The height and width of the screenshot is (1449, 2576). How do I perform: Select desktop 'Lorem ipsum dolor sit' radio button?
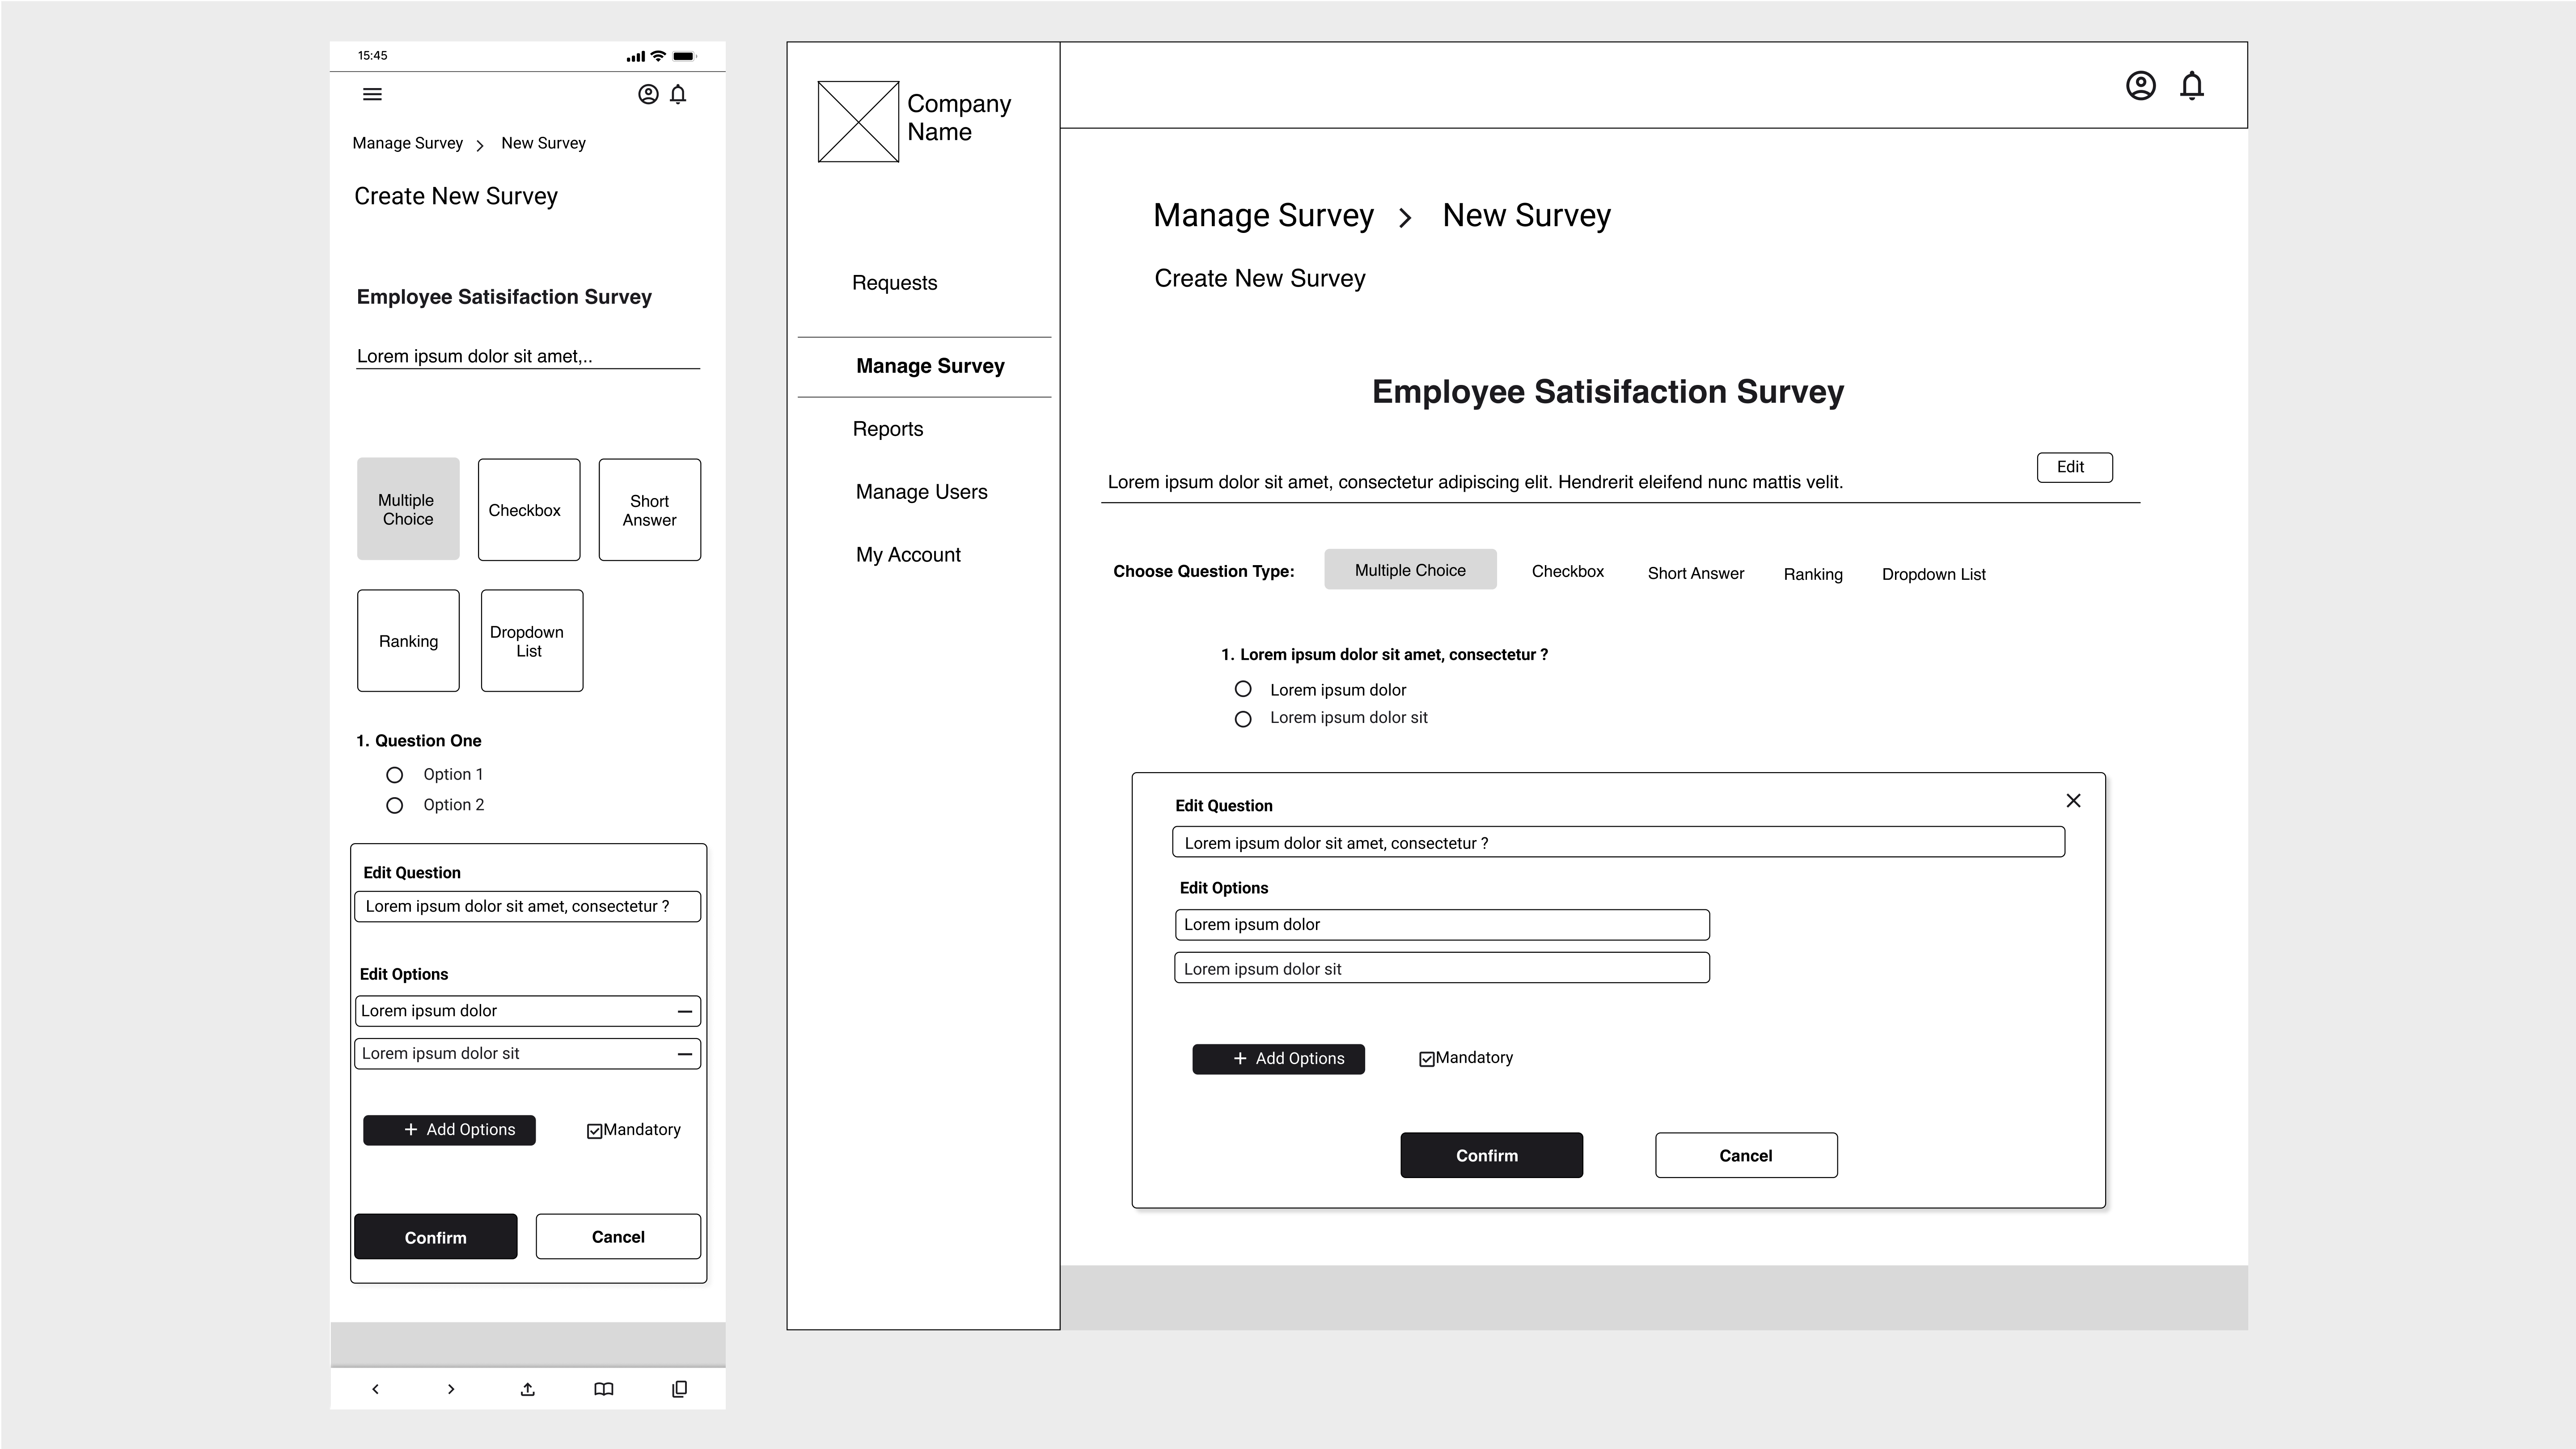(1243, 719)
